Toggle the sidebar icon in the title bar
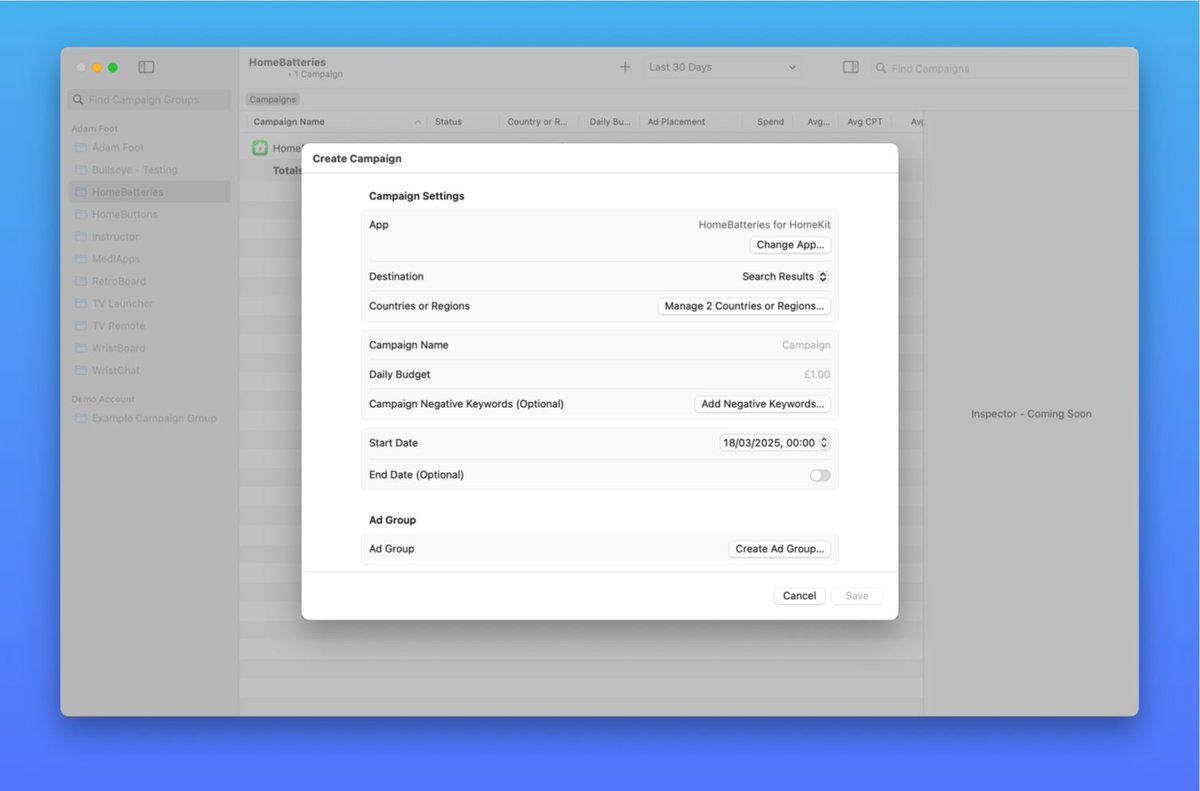This screenshot has width=1200, height=791. 146,67
